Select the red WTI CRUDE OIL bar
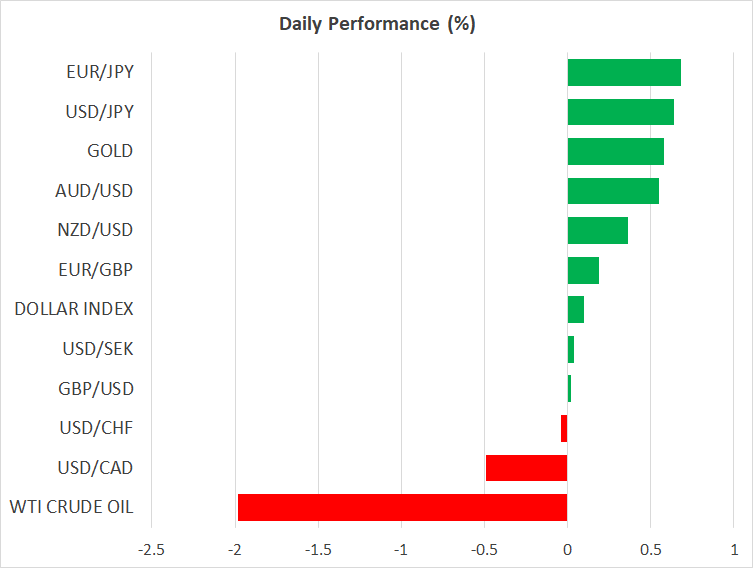753x568 pixels. click(402, 507)
